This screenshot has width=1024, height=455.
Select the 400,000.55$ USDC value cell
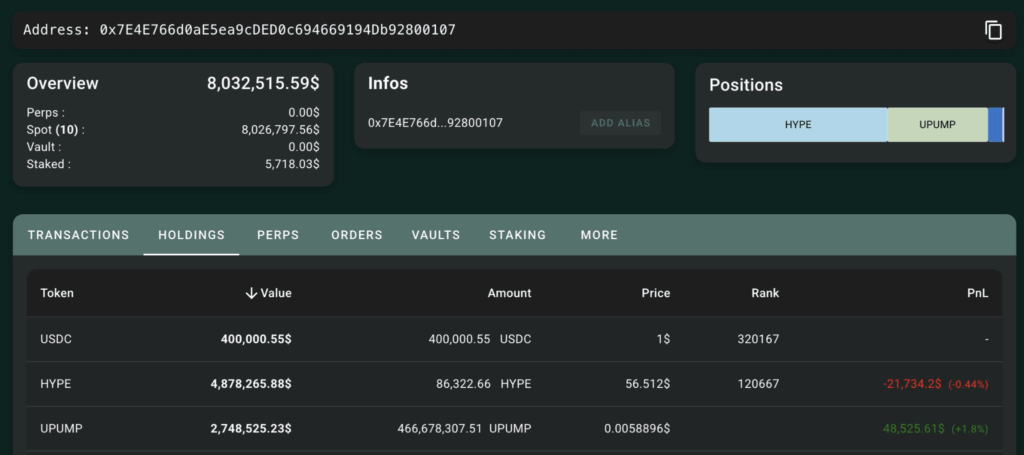click(256, 339)
